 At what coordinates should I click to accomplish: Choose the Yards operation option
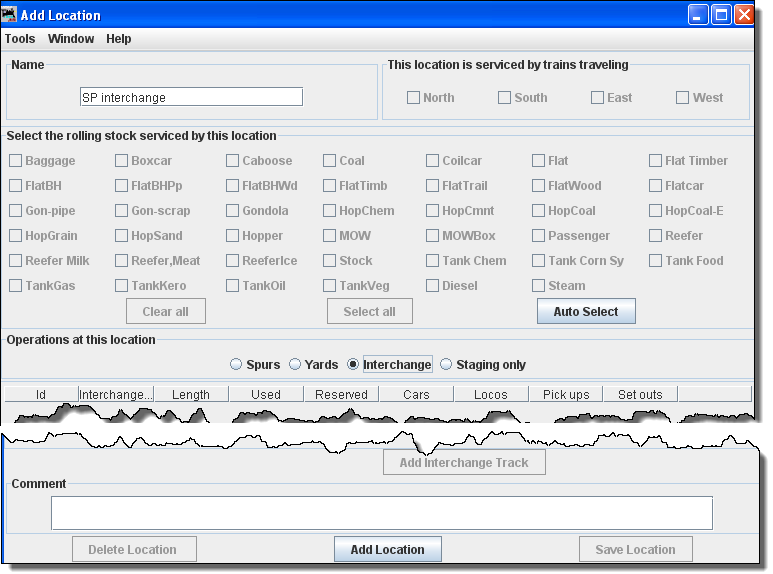(x=296, y=365)
